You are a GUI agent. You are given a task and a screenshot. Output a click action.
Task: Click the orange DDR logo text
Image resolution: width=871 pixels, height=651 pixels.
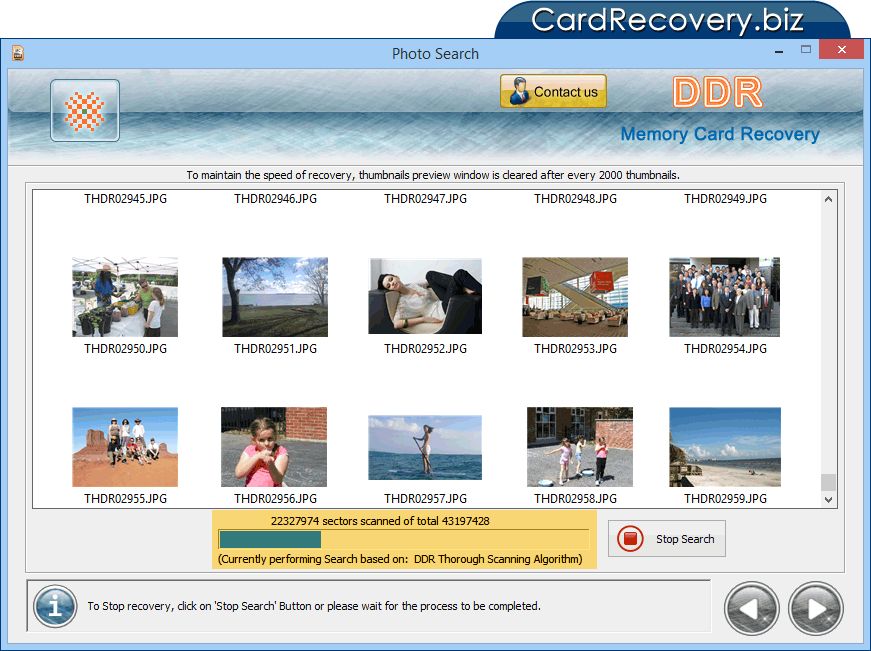pos(718,92)
